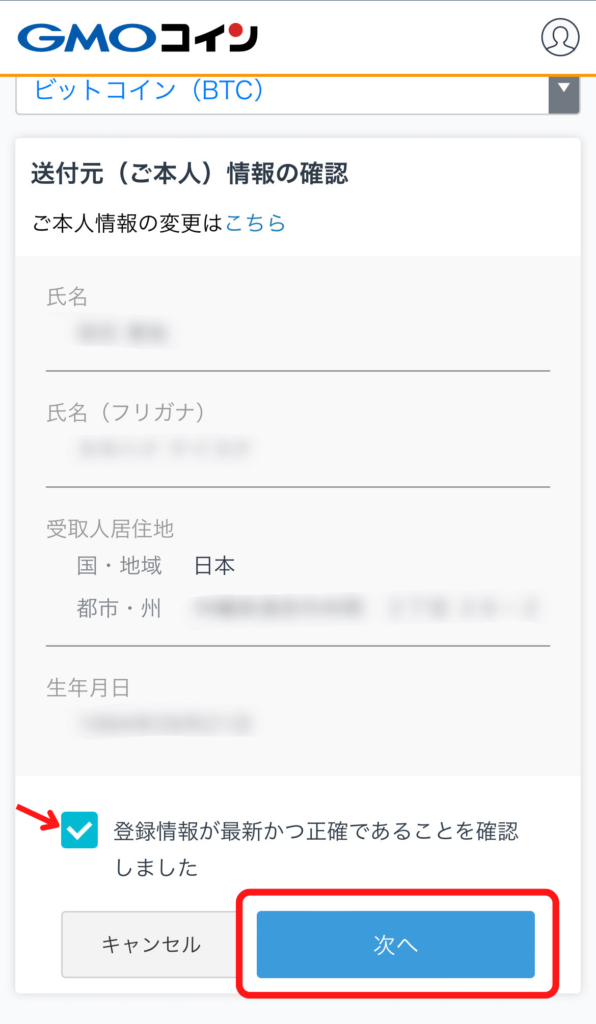Proceed with the 次へ button
Screen dimensions: 596x1024
396,944
